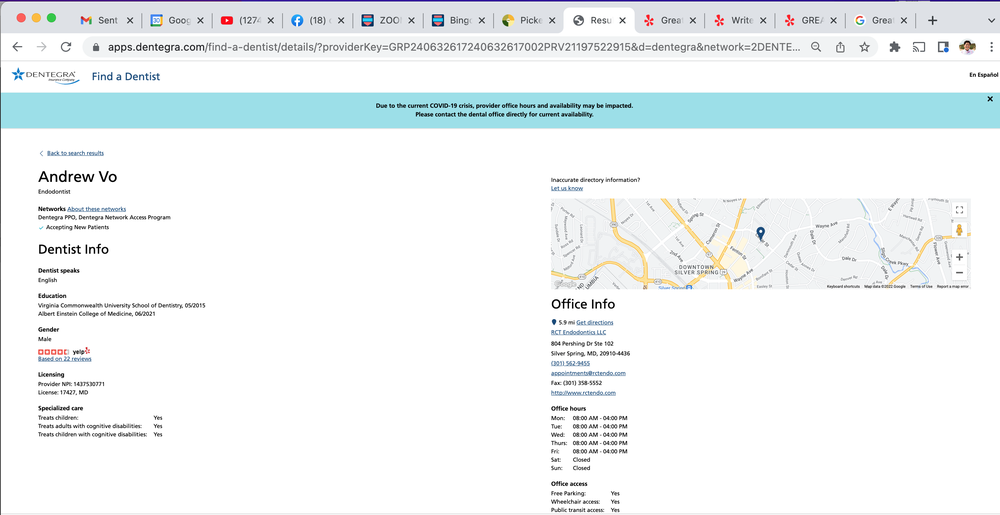Open the Extensions puzzle icon
The width and height of the screenshot is (1000, 515).
(x=895, y=47)
